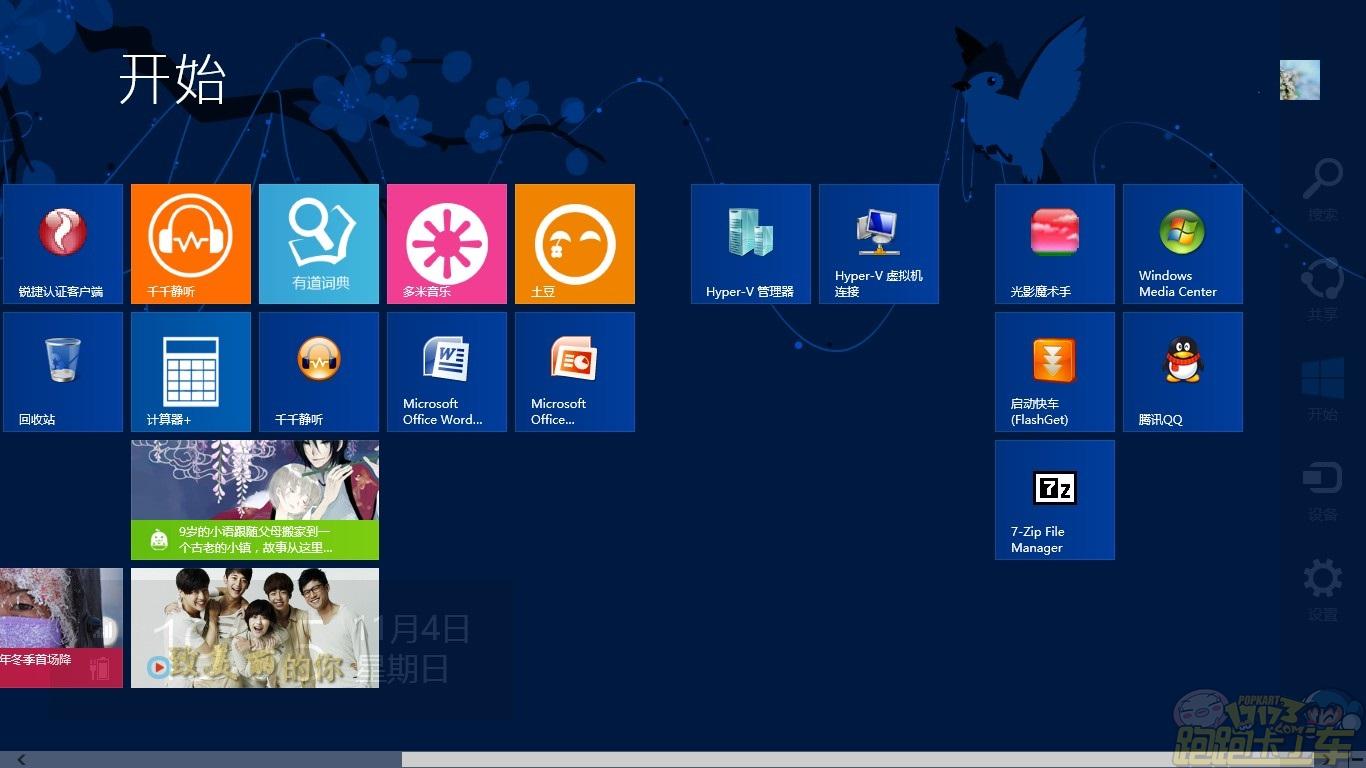Launch the Windows Media Center tile

point(1183,244)
